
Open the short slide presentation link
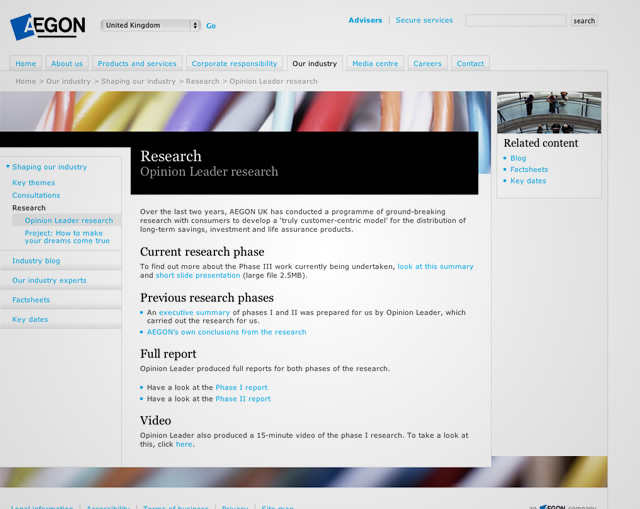pyautogui.click(x=198, y=275)
